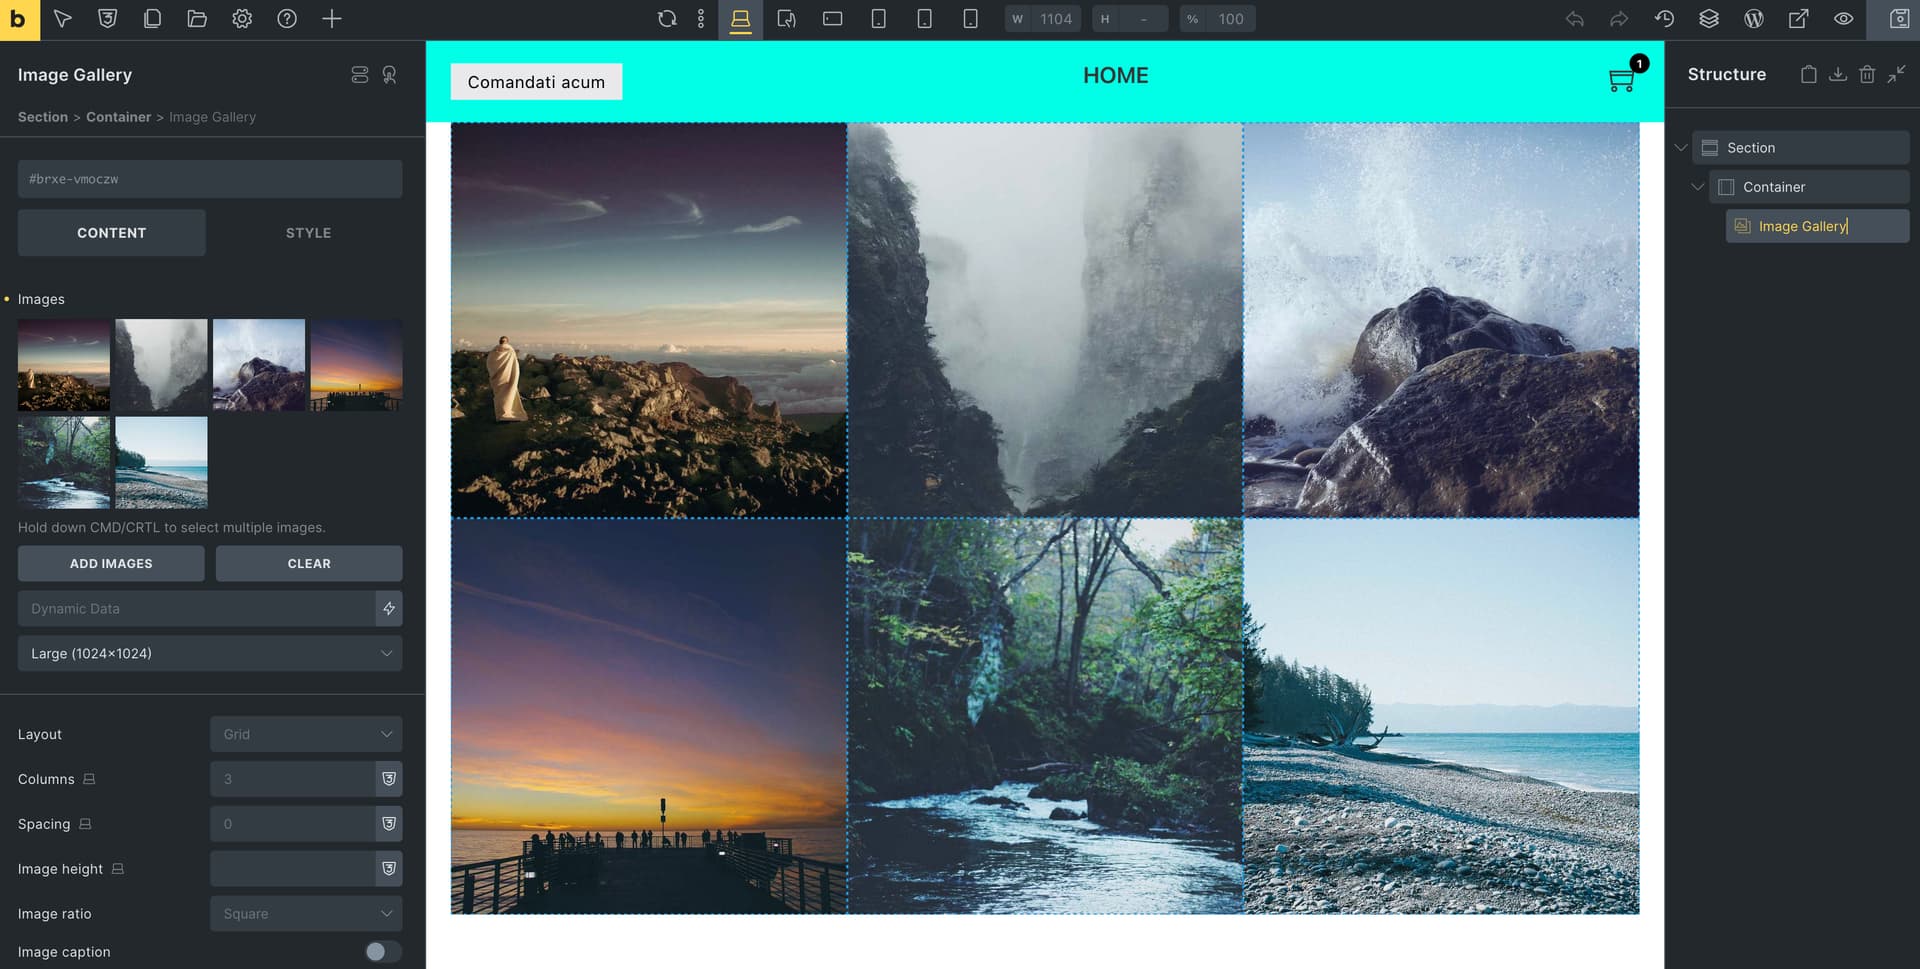Click the ADD IMAGES button
The height and width of the screenshot is (969, 1920).
[111, 564]
